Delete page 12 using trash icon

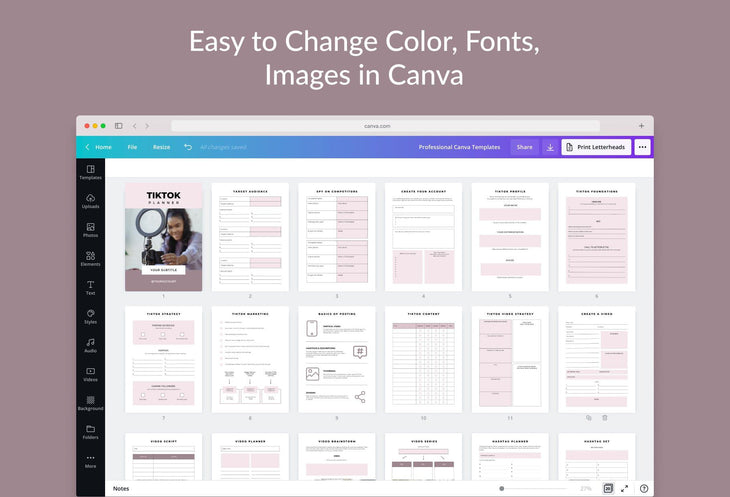pyautogui.click(x=604, y=417)
